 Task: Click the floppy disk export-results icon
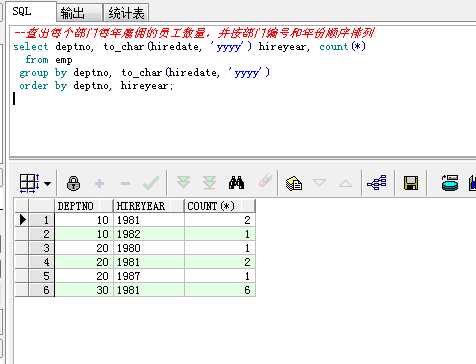(x=411, y=183)
